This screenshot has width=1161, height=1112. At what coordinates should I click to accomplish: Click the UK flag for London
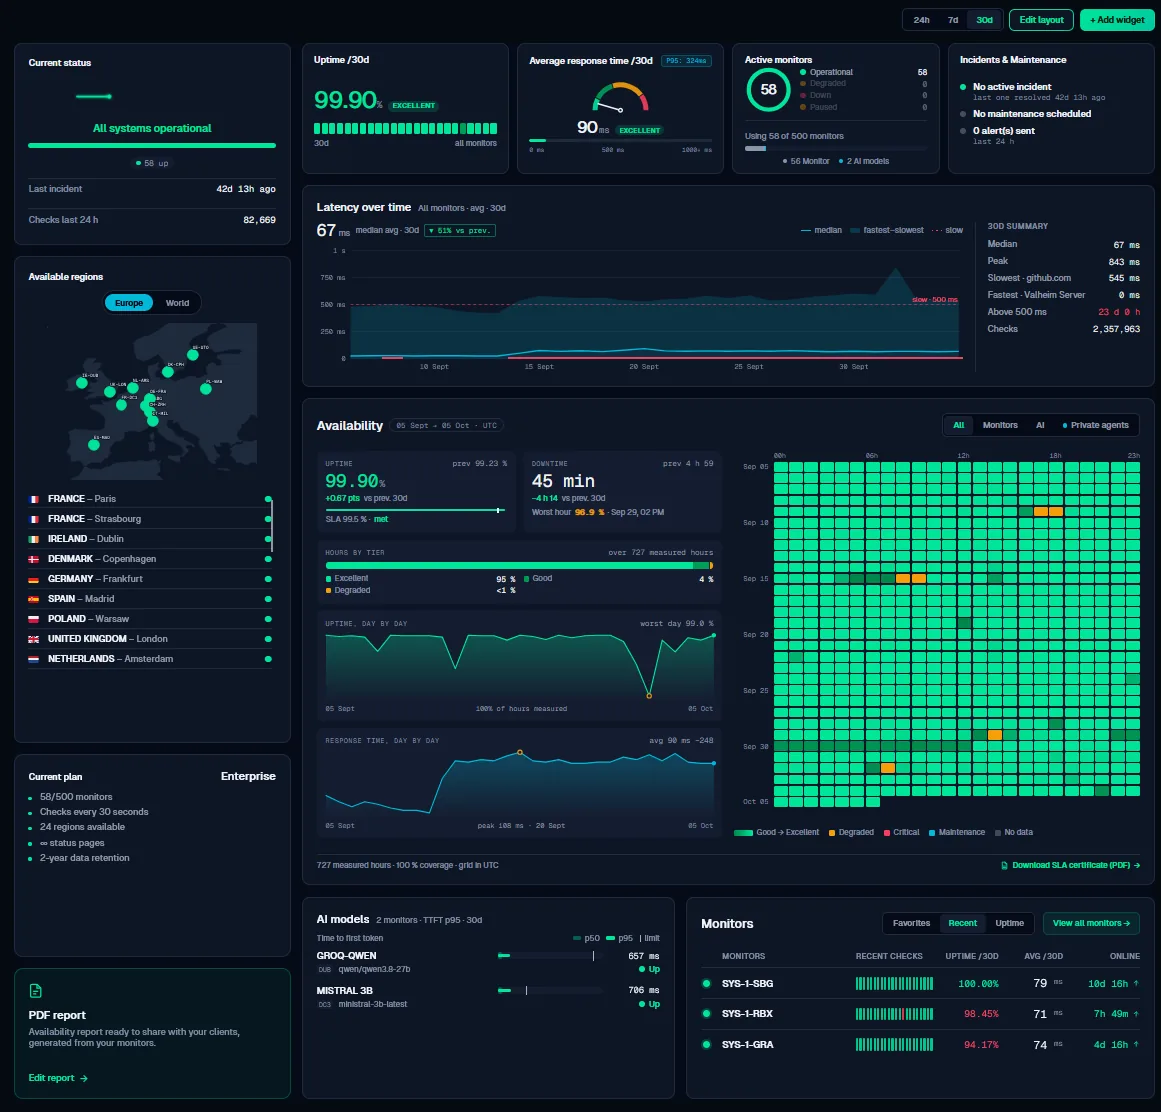pyautogui.click(x=33, y=639)
